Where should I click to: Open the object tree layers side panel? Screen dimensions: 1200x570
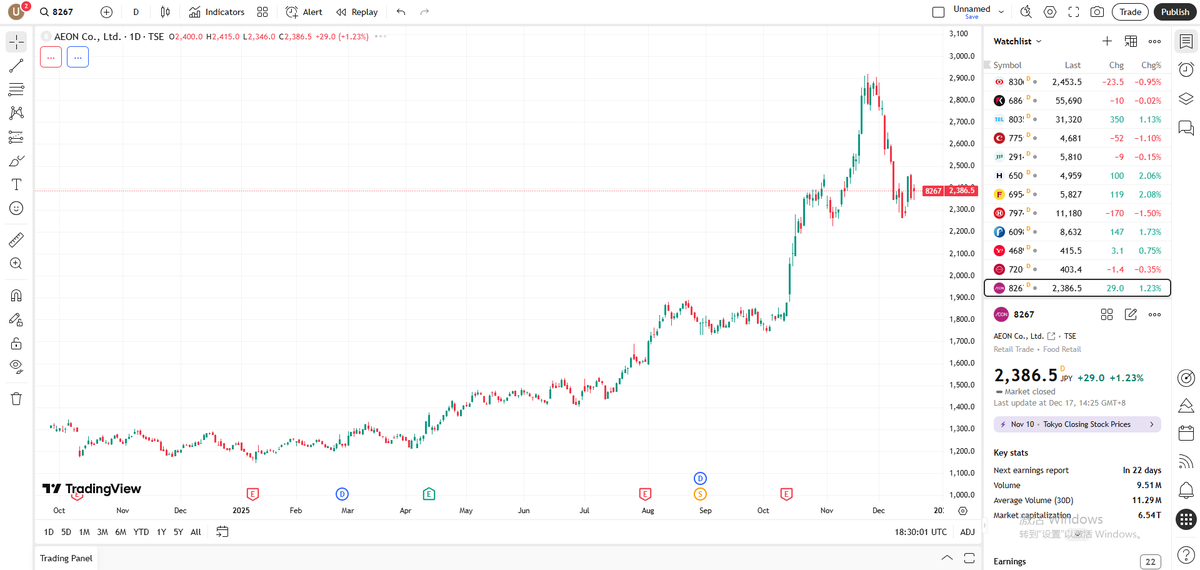click(x=1186, y=98)
